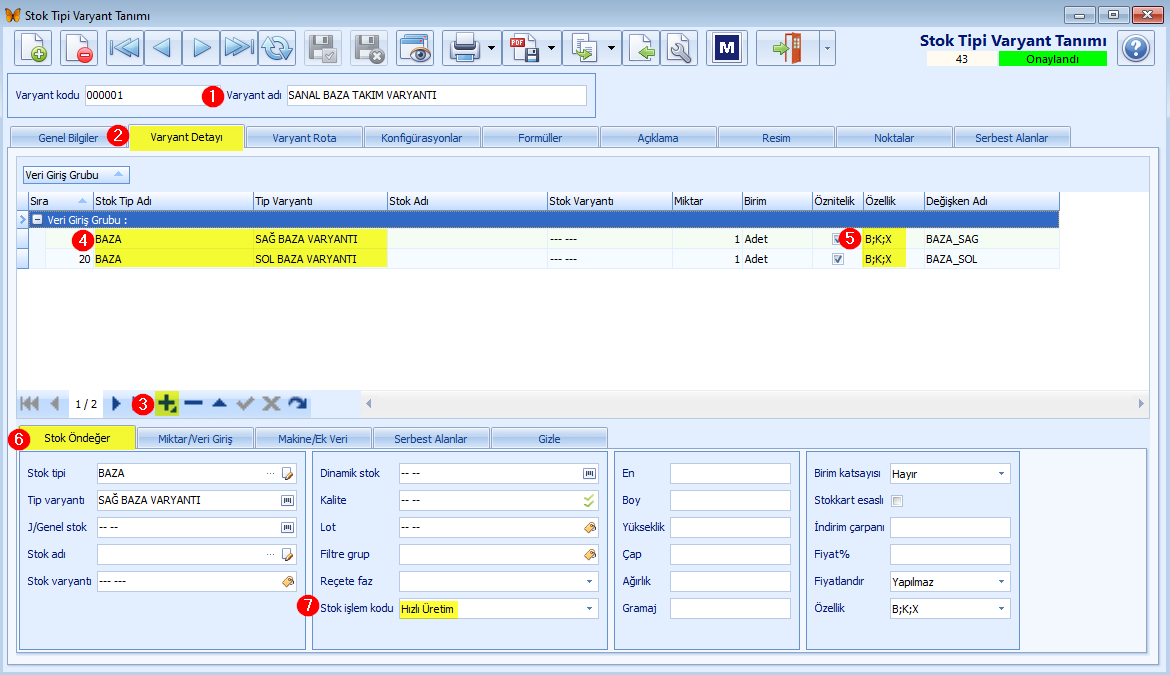
Task: Click Veri Giriş Grubu grouping button
Action: [x=76, y=175]
